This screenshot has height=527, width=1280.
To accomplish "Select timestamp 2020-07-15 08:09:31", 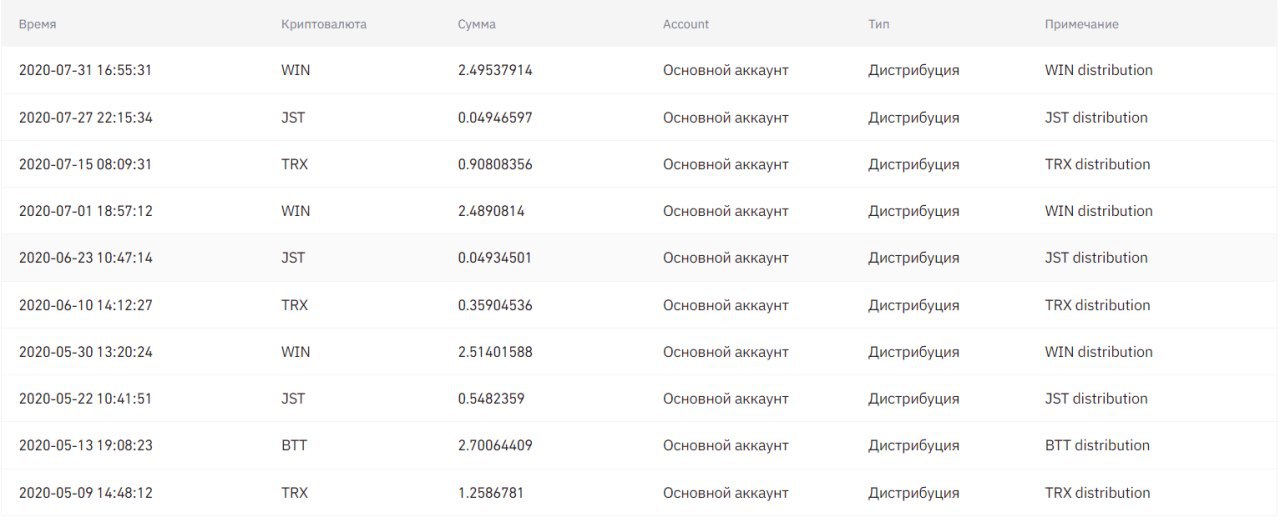I will pyautogui.click(x=86, y=164).
